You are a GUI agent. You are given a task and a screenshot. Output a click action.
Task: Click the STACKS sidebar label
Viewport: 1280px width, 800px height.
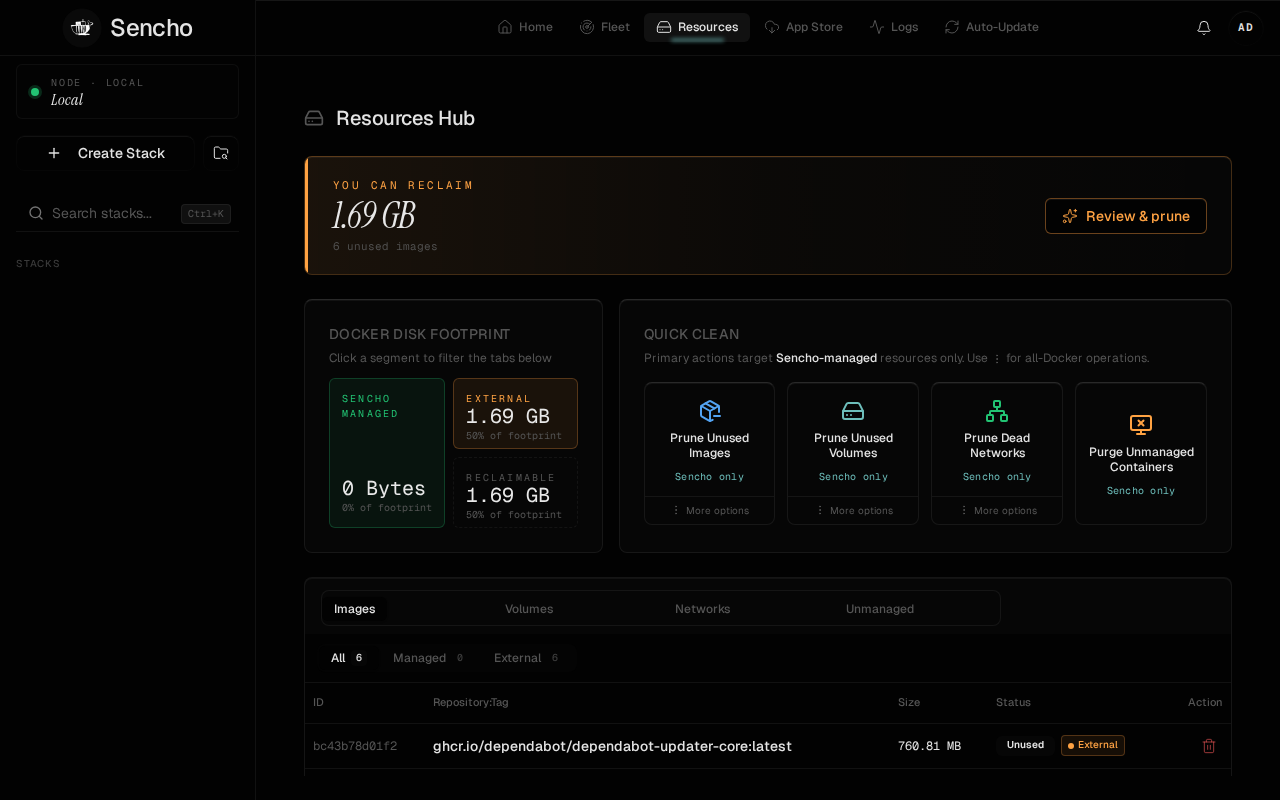point(38,264)
